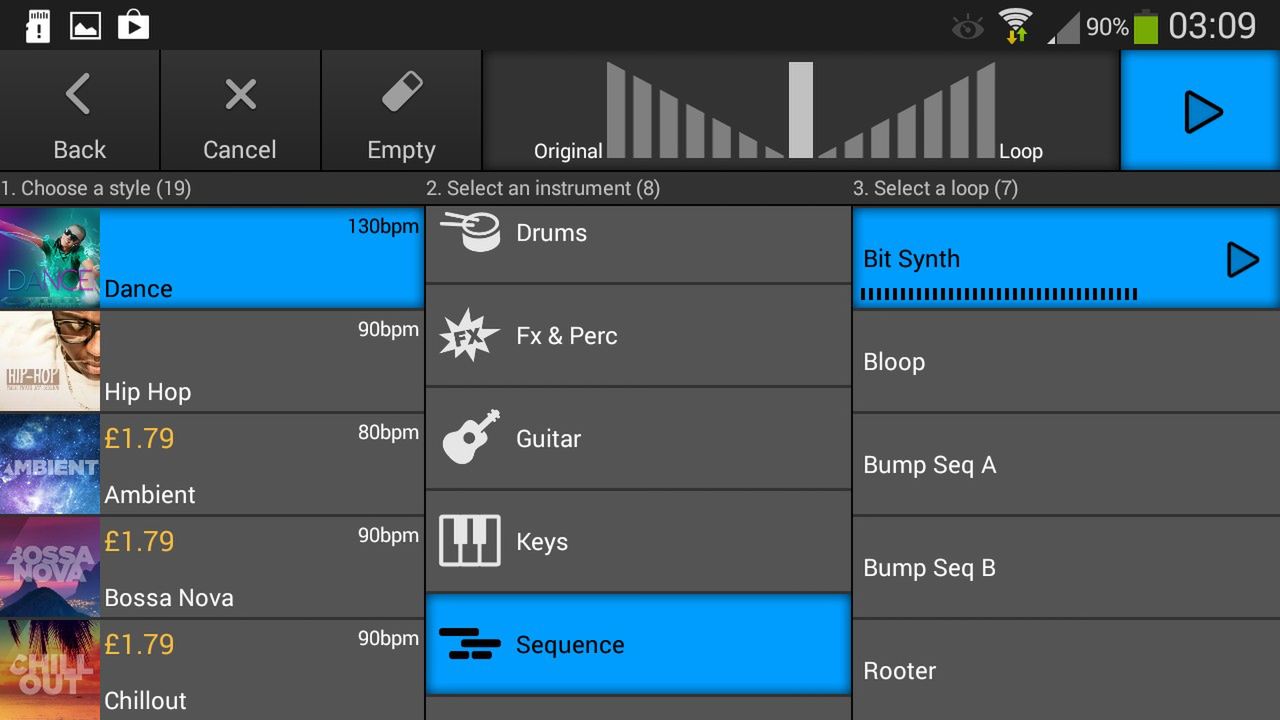Choose the Fx & Perc burst icon
The height and width of the screenshot is (720, 1280).
[469, 336]
